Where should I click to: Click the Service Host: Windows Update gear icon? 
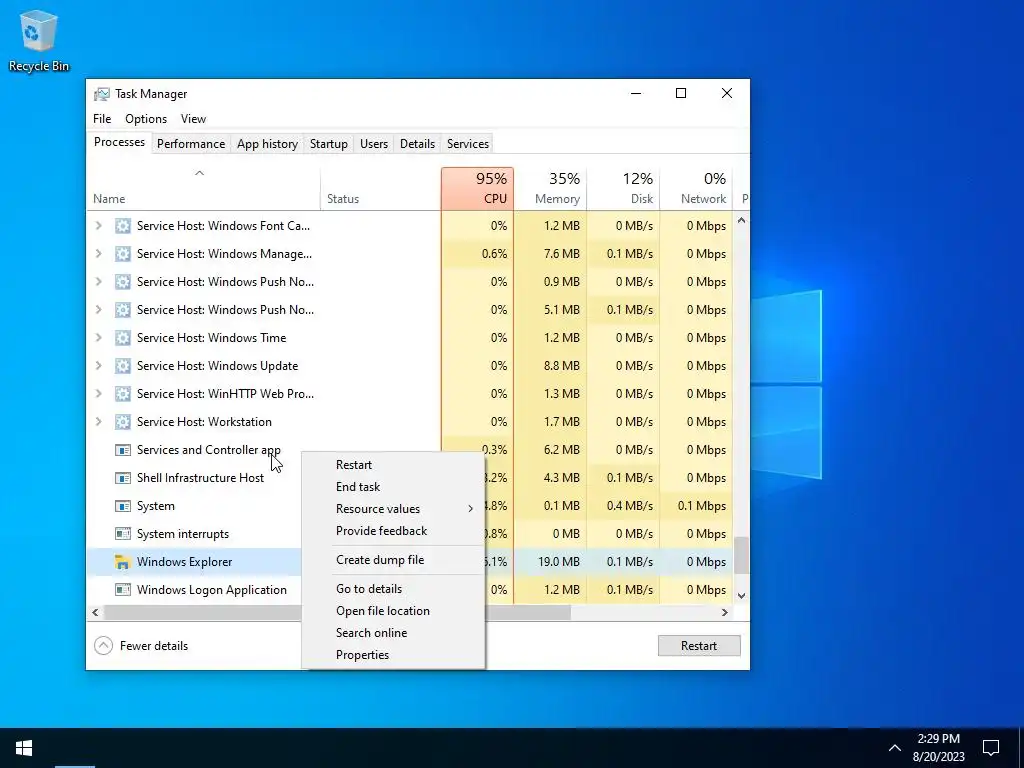tap(123, 366)
